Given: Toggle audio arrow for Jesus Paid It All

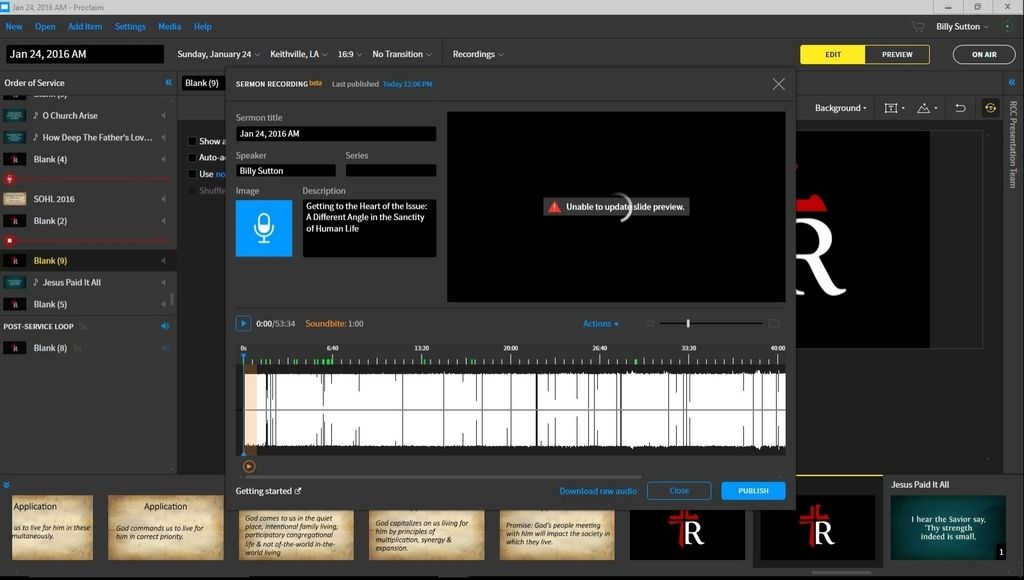Looking at the screenshot, I should (163, 282).
